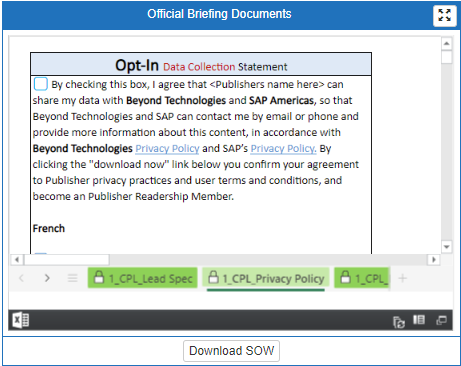The image size is (461, 366).
Task: Go to the previous sheet tab arrow
Action: 21,278
